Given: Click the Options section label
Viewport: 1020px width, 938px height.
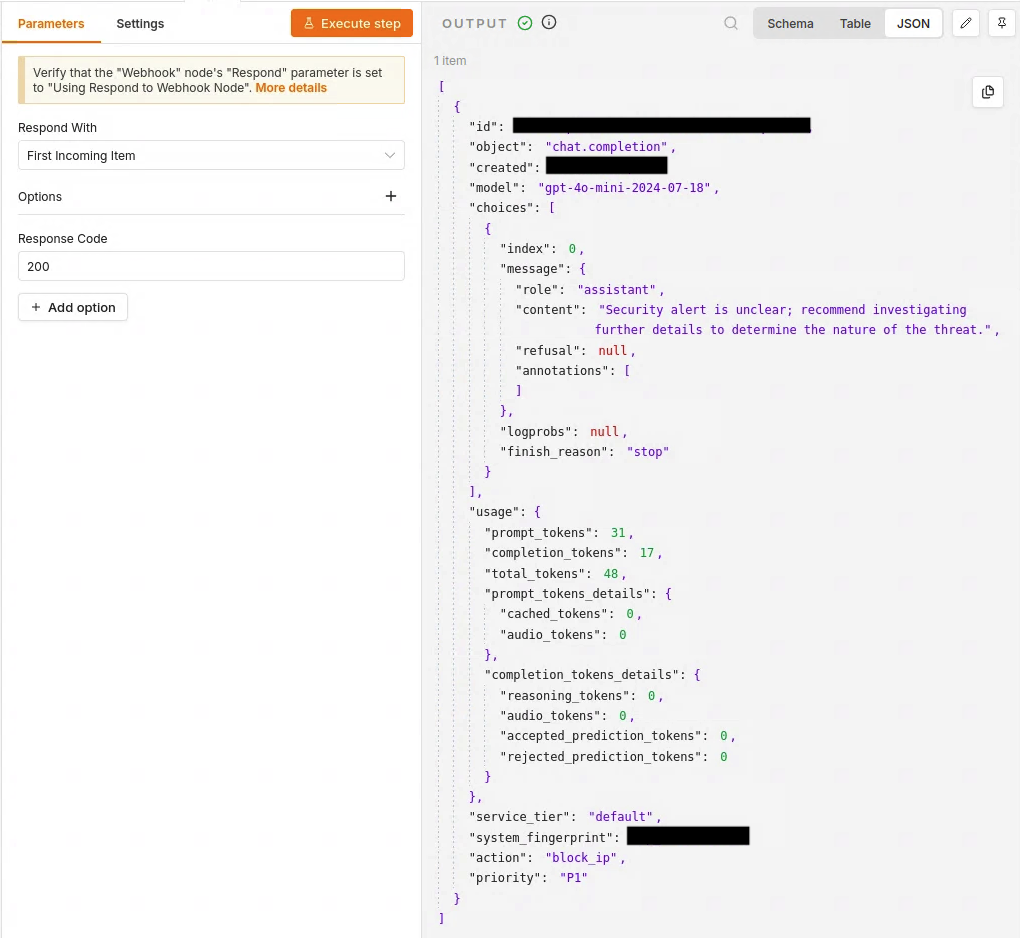Looking at the screenshot, I should pyautogui.click(x=40, y=196).
